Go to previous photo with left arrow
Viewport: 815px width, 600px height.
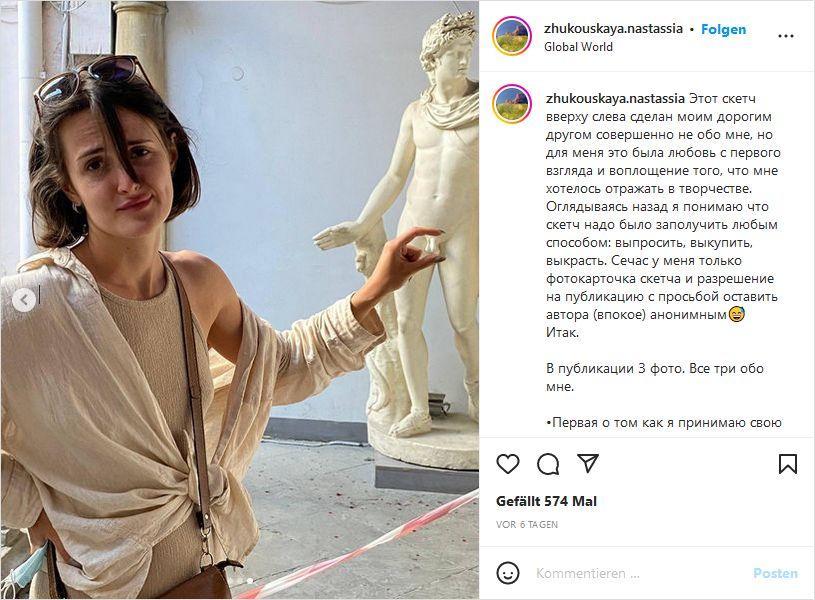point(24,300)
